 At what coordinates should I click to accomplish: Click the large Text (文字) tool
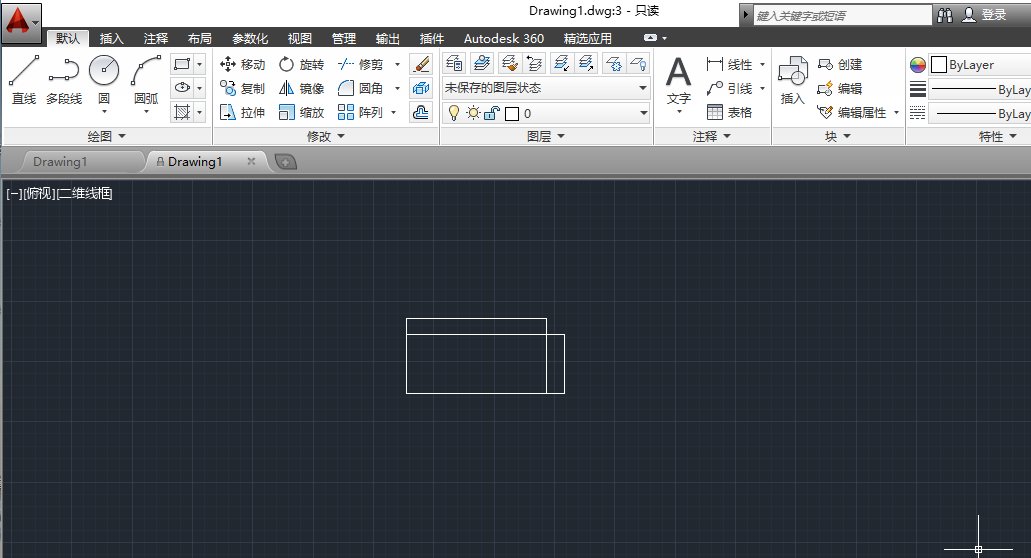tap(678, 80)
